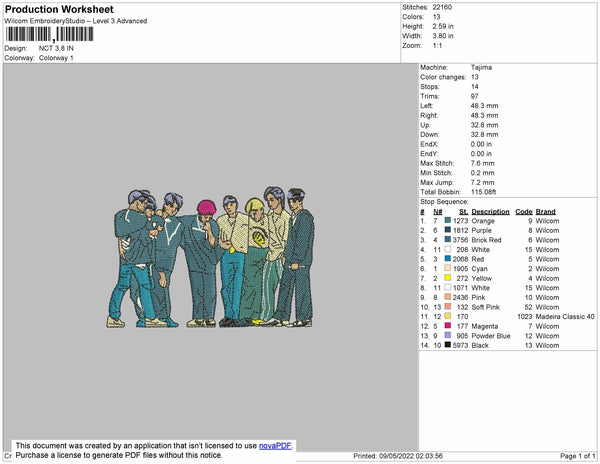Image resolution: width=600 pixels, height=464 pixels.
Task: Click the 'Stop Sequence:' heading
Action: click(x=444, y=202)
